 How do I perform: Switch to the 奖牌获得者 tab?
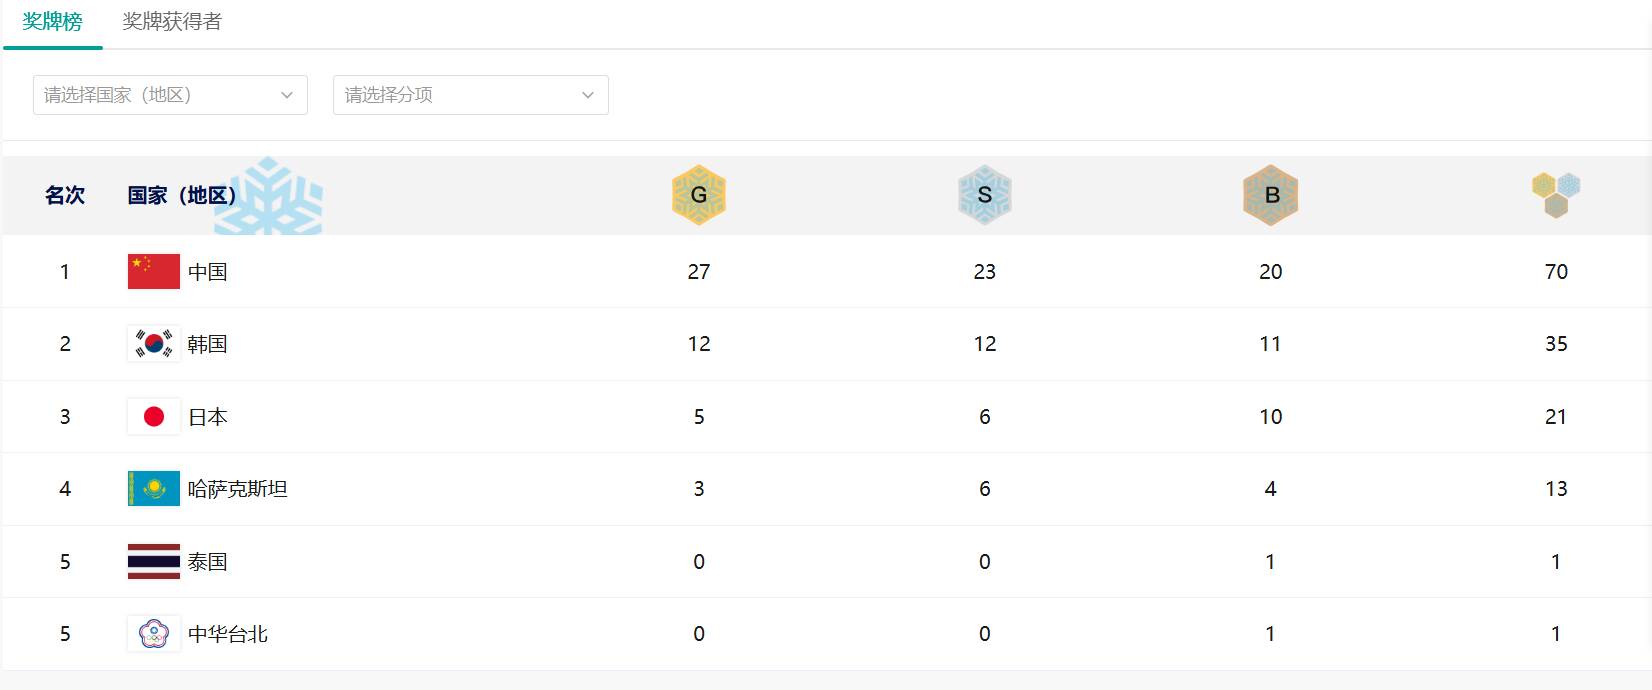[172, 22]
